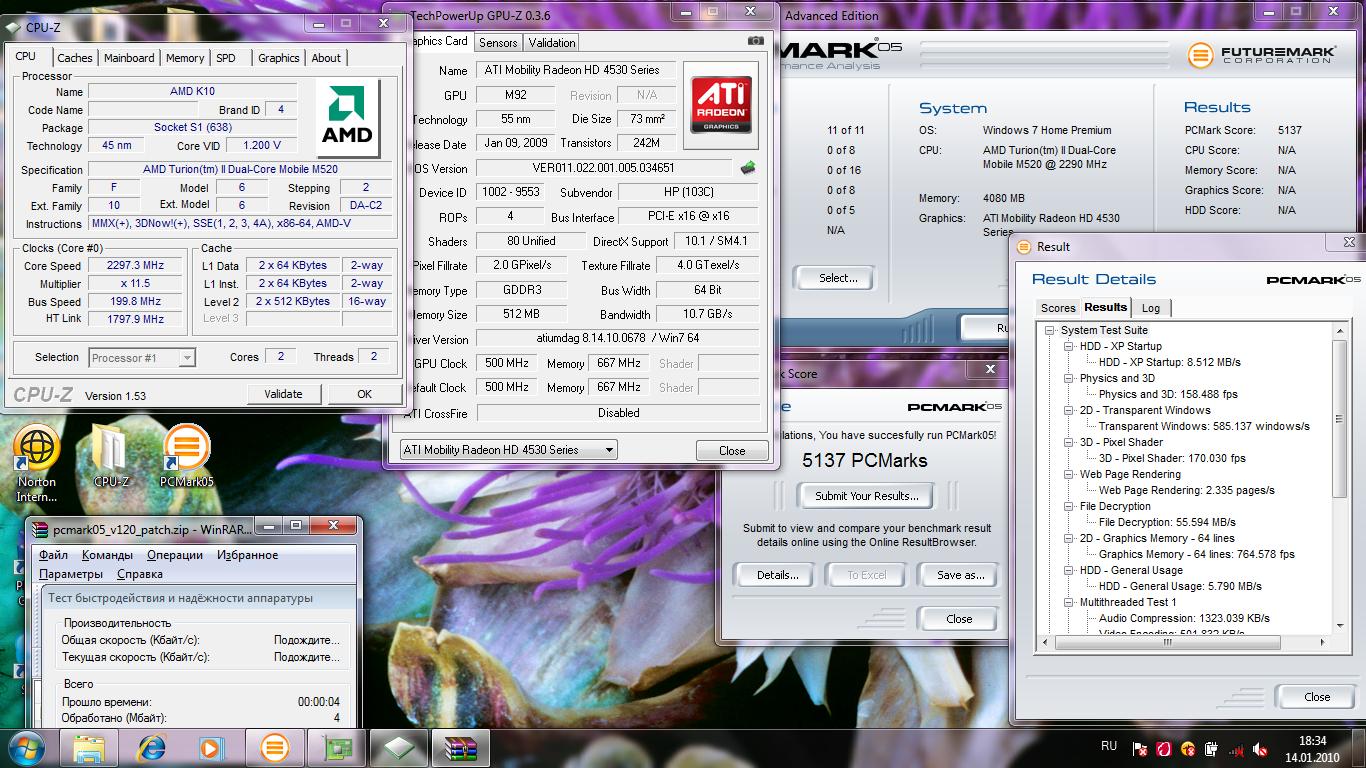This screenshot has height=768, width=1366.
Task: Open the Команды menu in WinRAR
Action: (107, 555)
